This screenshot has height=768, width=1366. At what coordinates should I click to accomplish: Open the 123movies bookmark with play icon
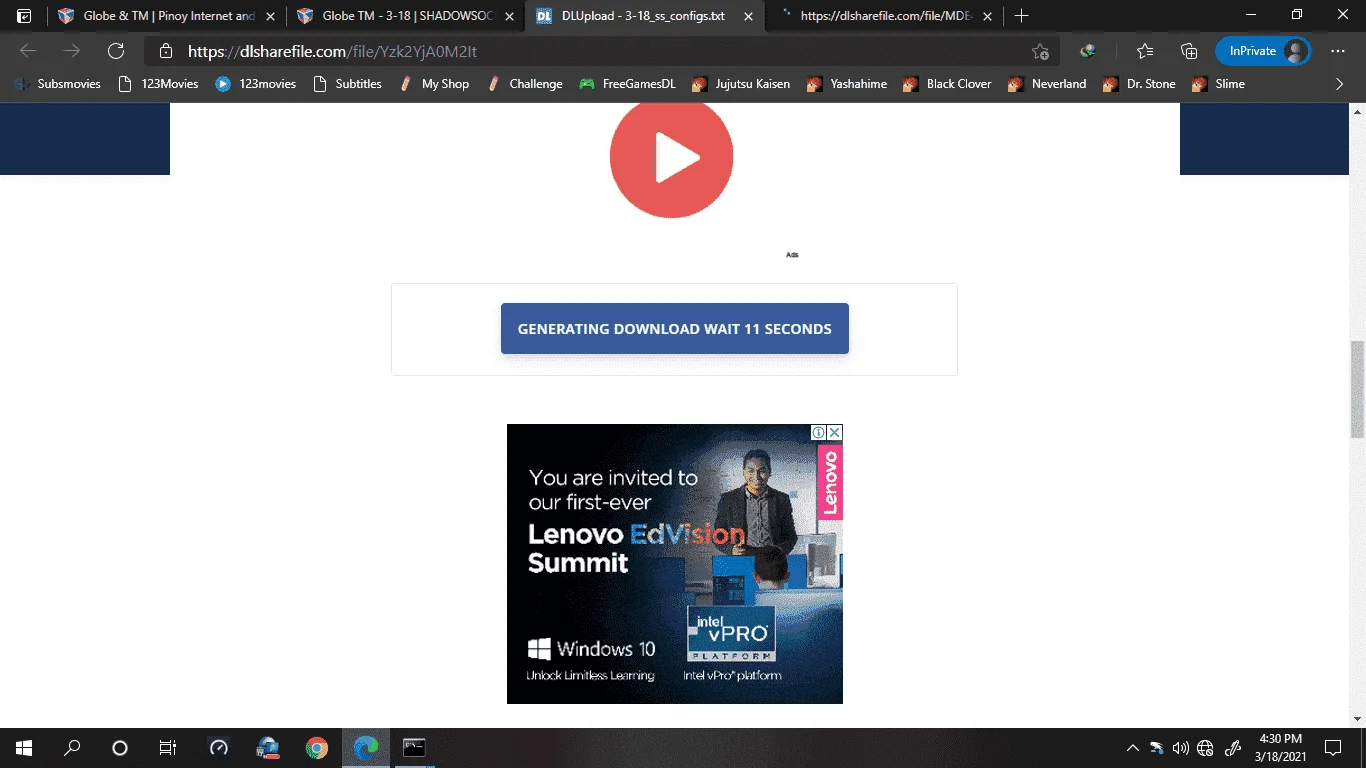[x=256, y=84]
